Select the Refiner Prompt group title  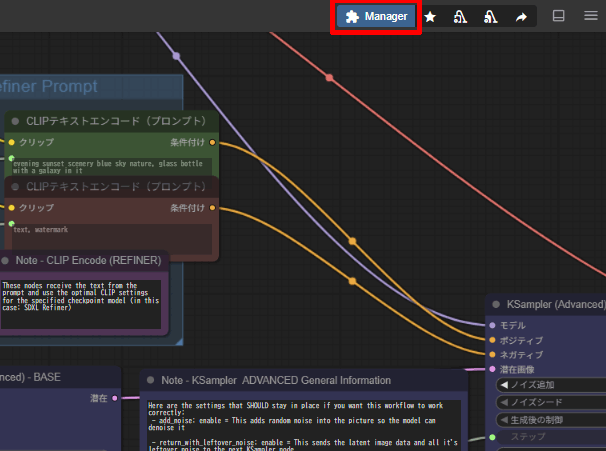49,86
